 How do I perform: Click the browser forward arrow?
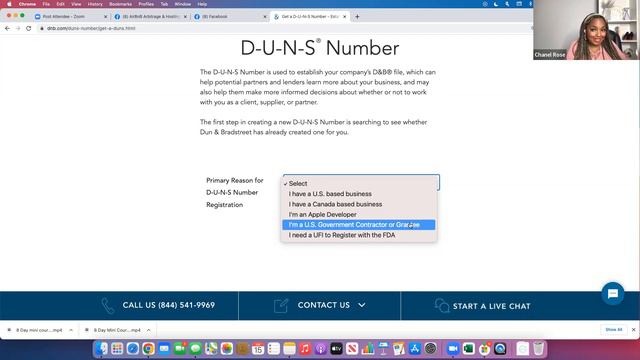pos(18,29)
